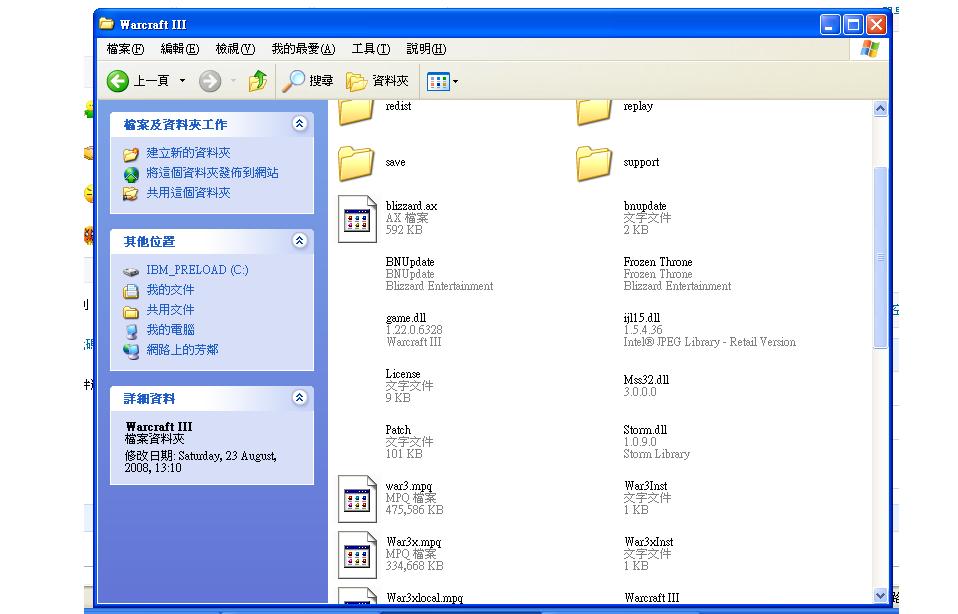Select the War3x.mpq file icon
Screen dimensions: 958x614
(x=357, y=555)
